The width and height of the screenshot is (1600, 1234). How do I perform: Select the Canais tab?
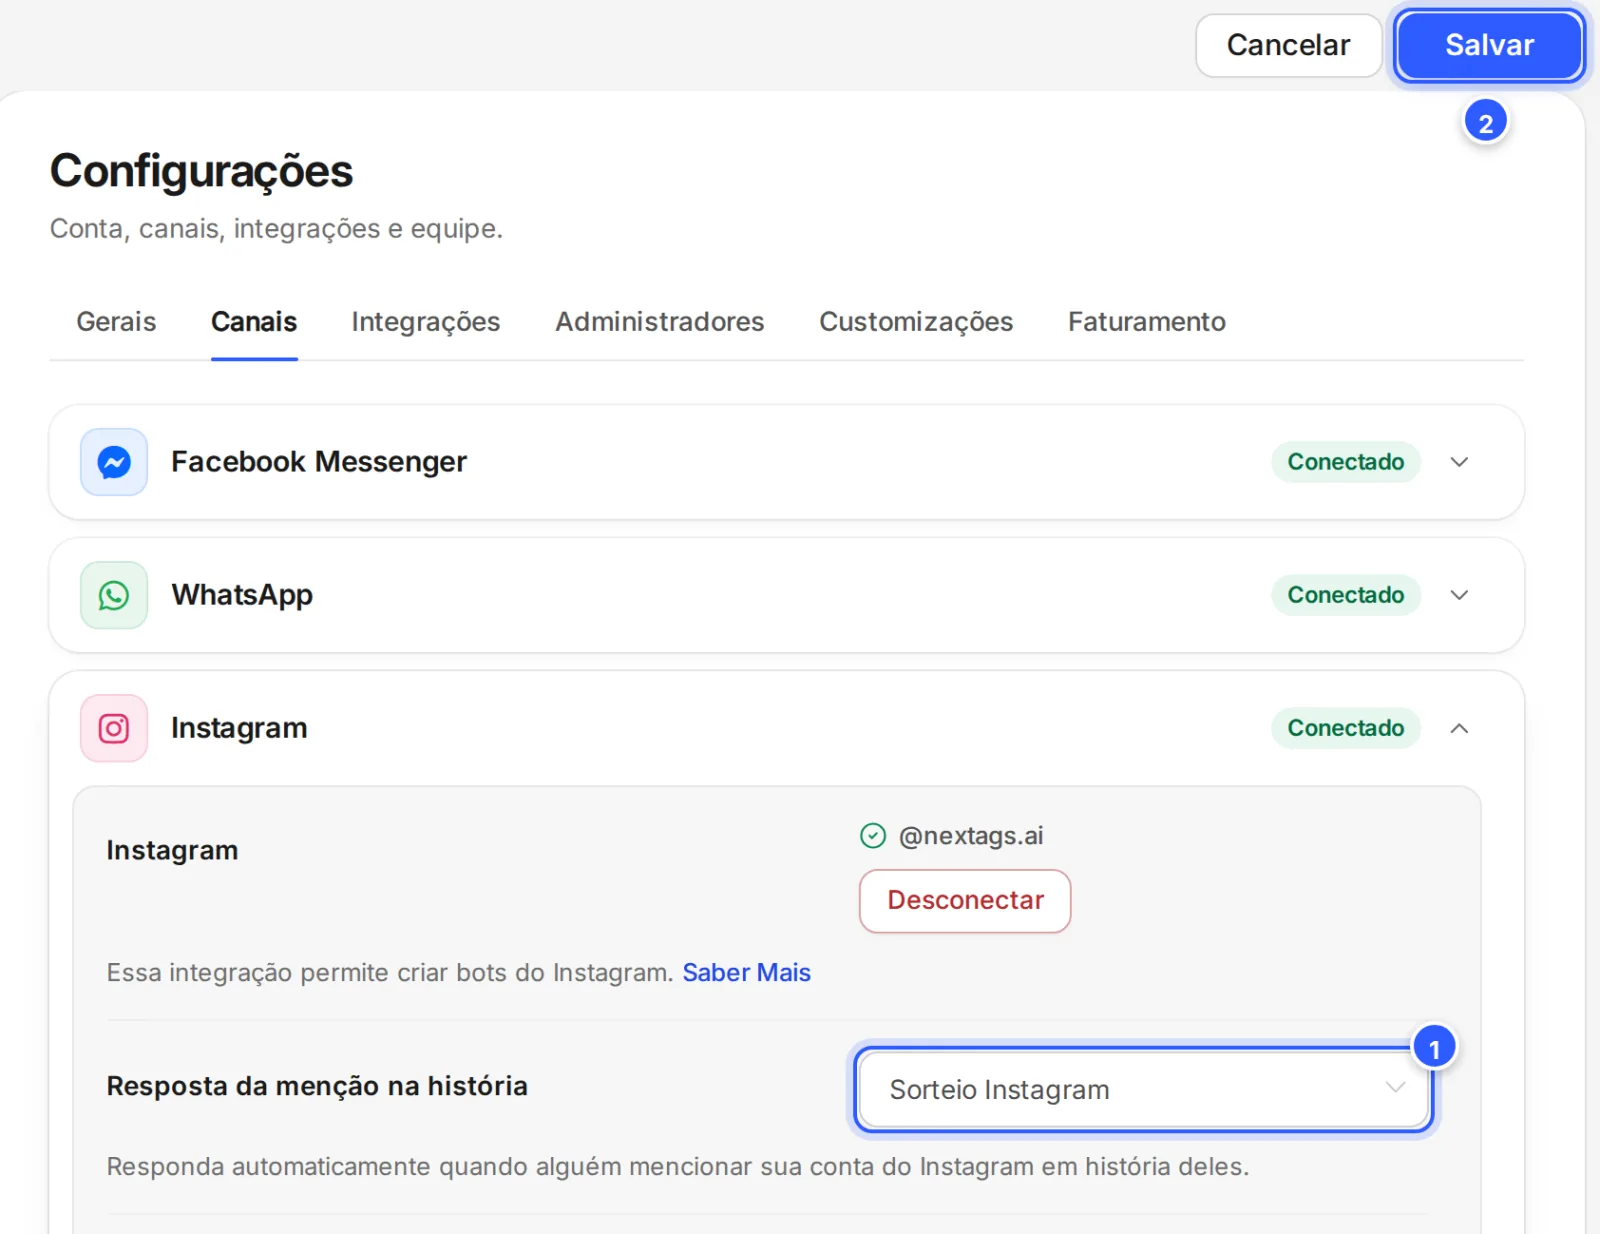click(x=254, y=322)
